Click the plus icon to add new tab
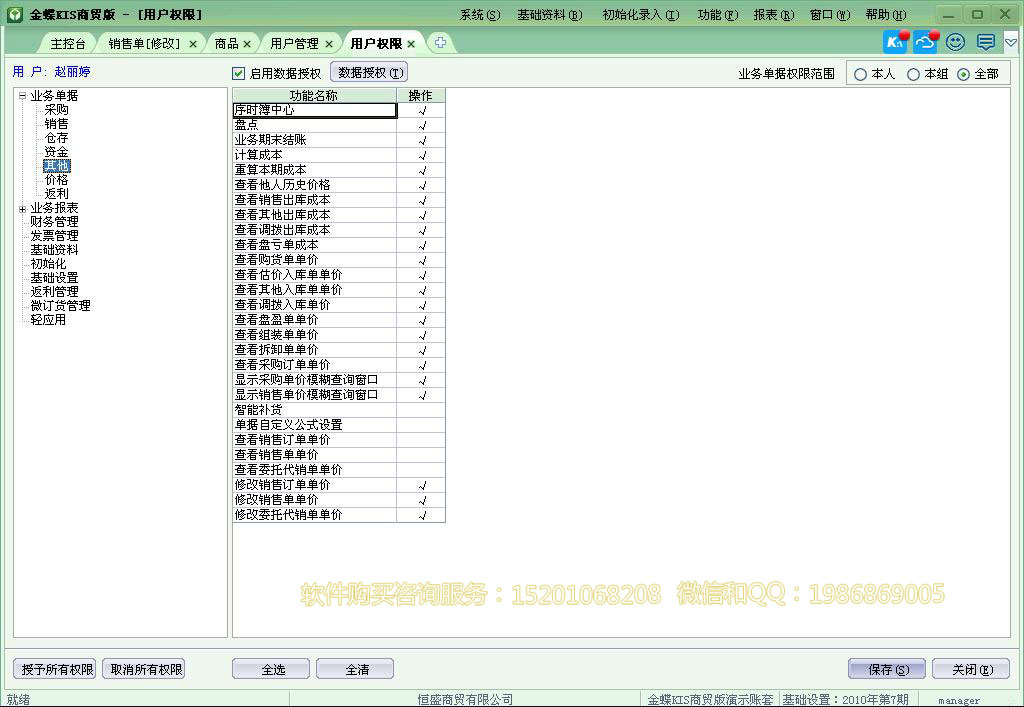Image resolution: width=1024 pixels, height=707 pixels. [440, 42]
